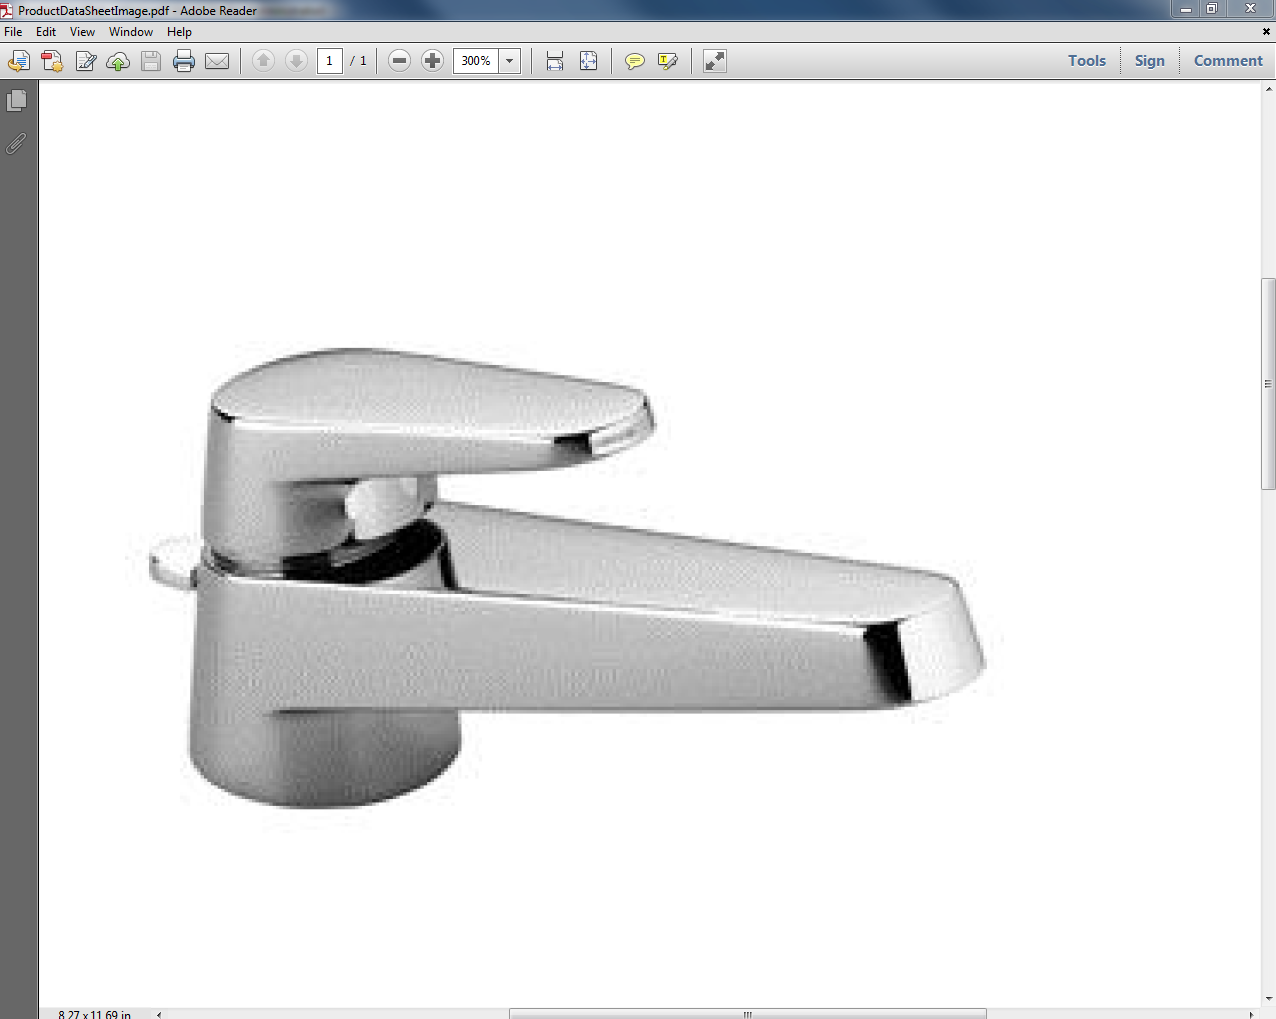
Task: Open the Attachments panel
Action: pyautogui.click(x=16, y=143)
